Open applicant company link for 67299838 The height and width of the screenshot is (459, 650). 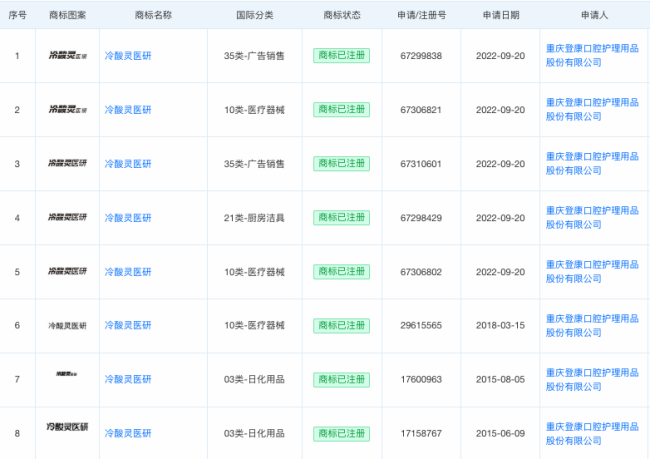pyautogui.click(x=592, y=56)
